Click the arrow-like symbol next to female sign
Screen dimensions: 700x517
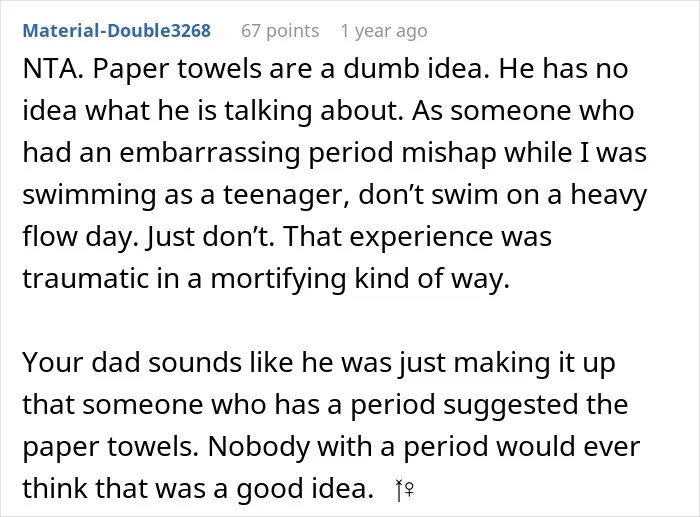pyautogui.click(x=399, y=491)
